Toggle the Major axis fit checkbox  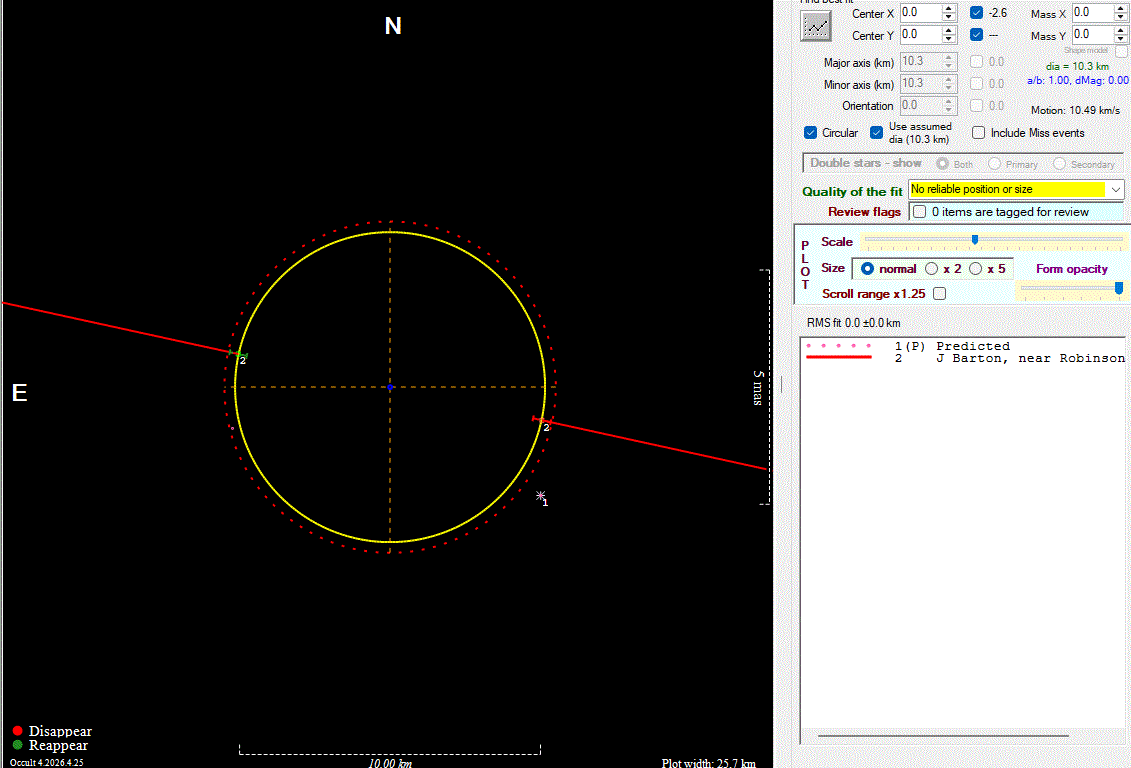pyautogui.click(x=977, y=62)
